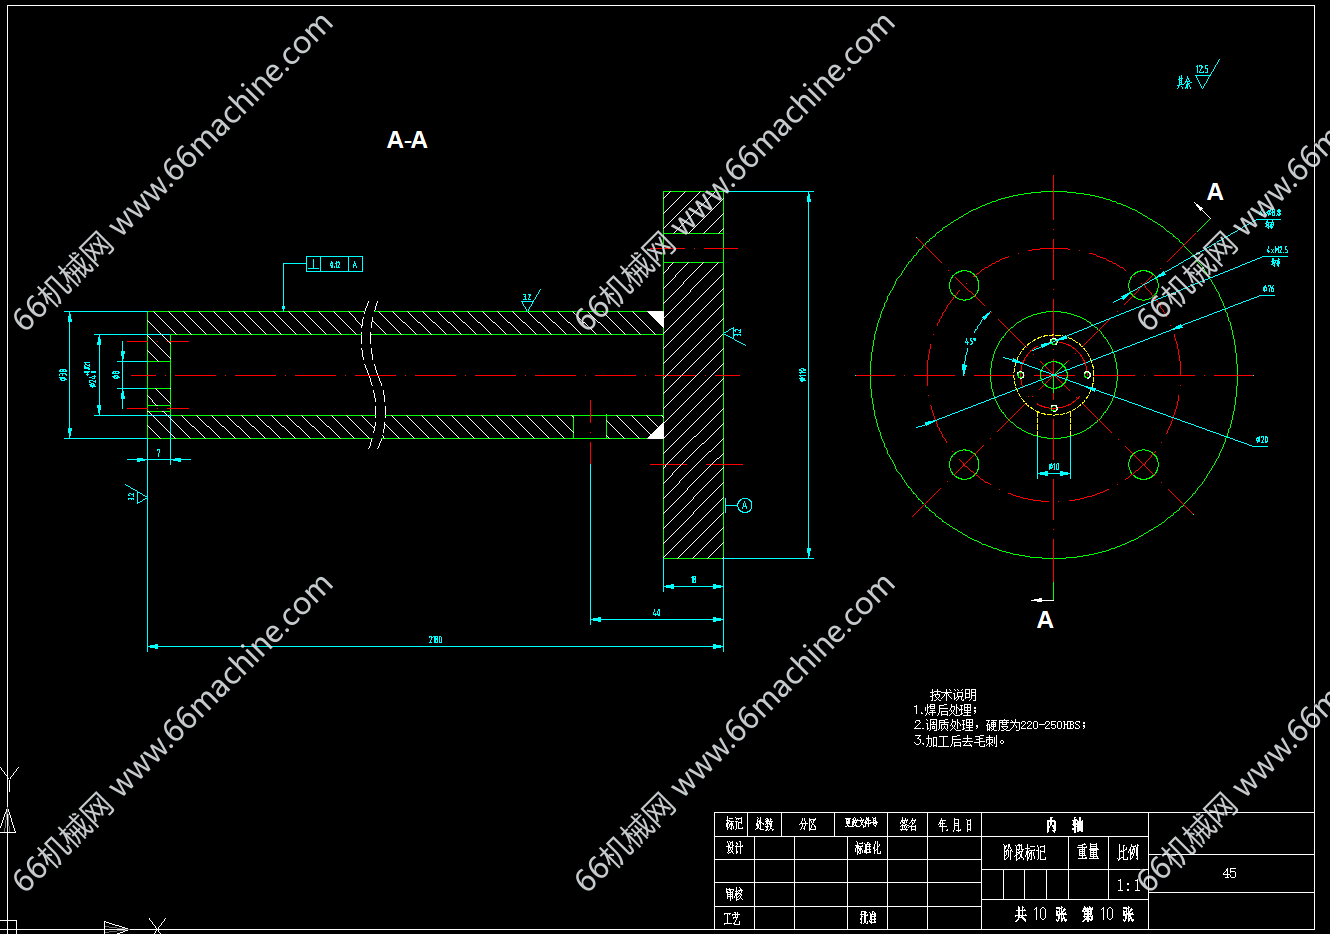The image size is (1330, 934).
Task: Click the circled datum "A" symbol on the flange
Action: (744, 506)
